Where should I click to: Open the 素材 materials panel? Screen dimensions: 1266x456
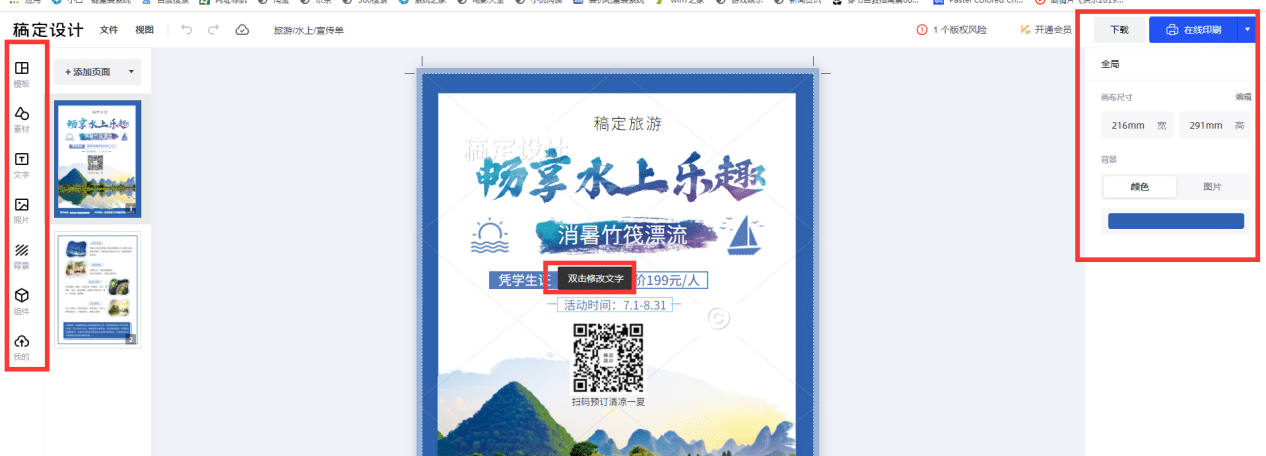(21, 119)
